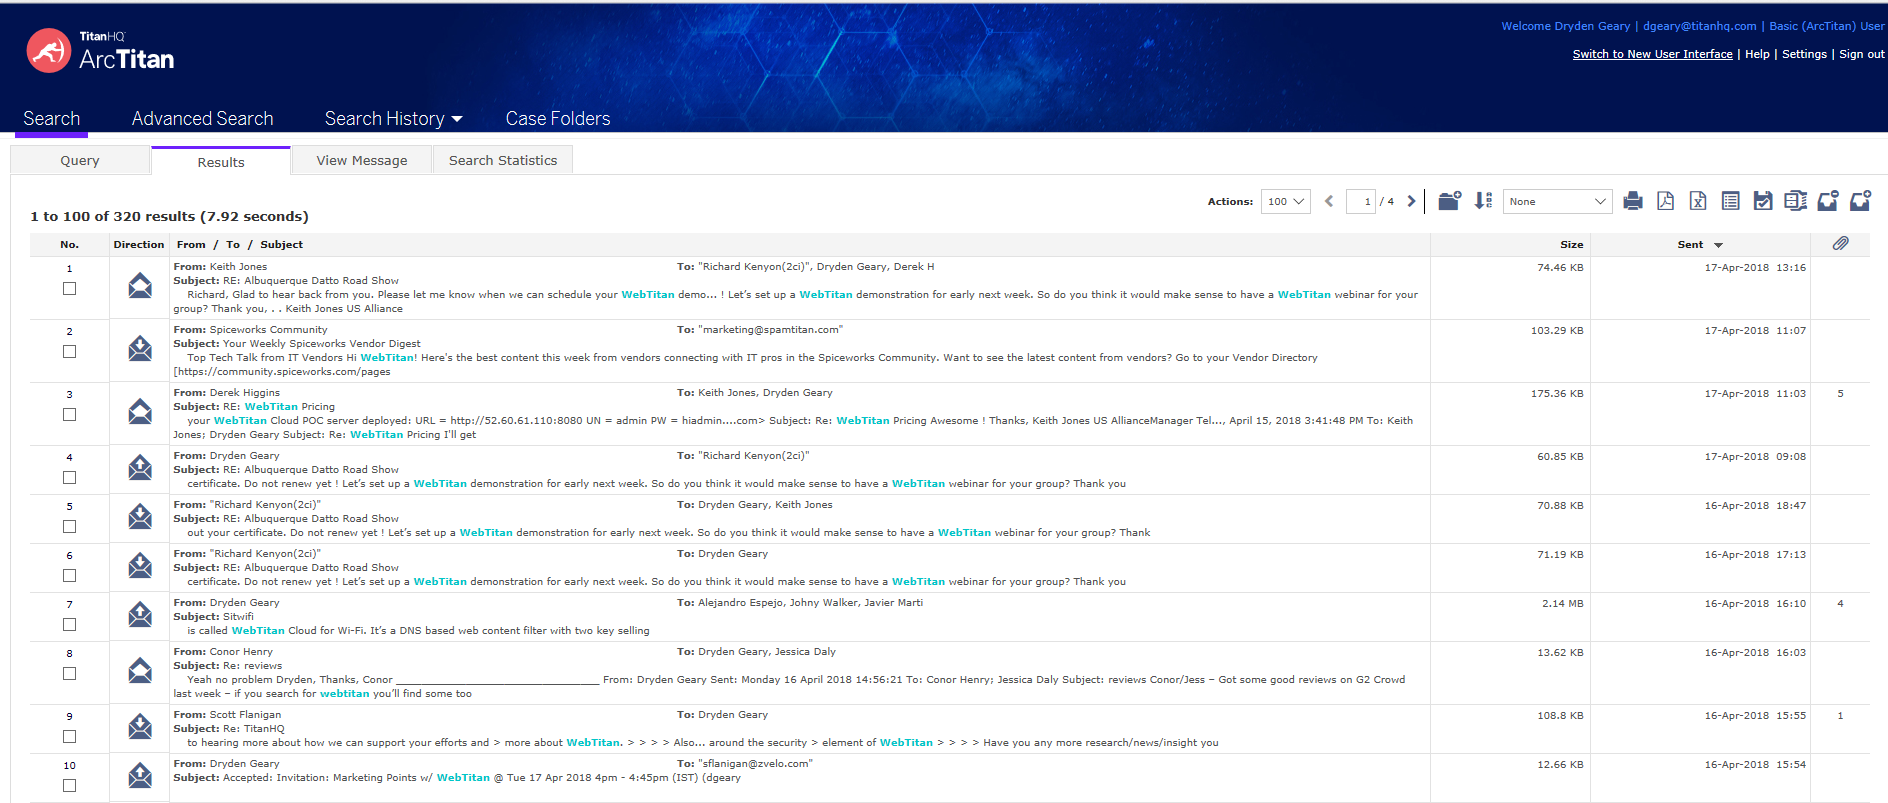This screenshot has height=803, width=1888.
Task: Open the Advanced Search menu item
Action: point(202,119)
